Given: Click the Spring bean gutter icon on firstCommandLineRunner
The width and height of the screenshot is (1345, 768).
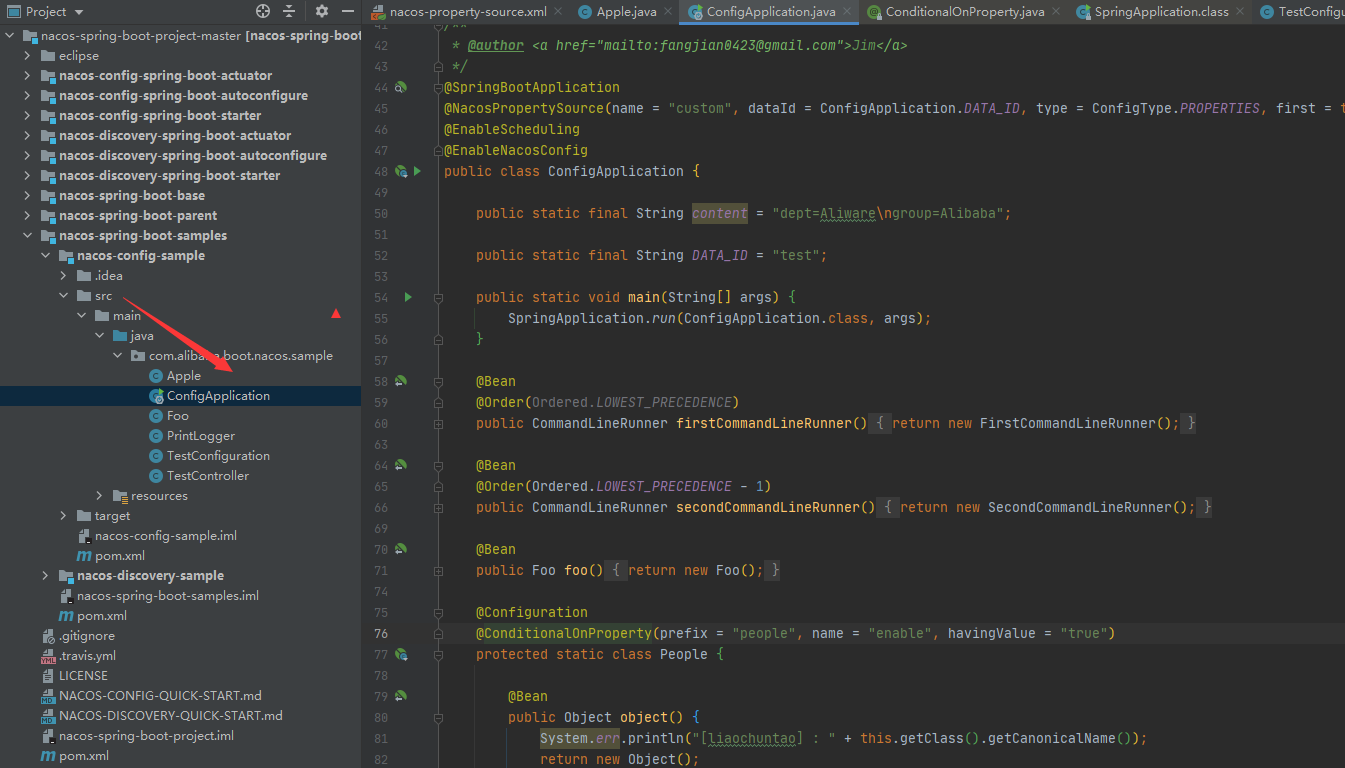Looking at the screenshot, I should [399, 380].
